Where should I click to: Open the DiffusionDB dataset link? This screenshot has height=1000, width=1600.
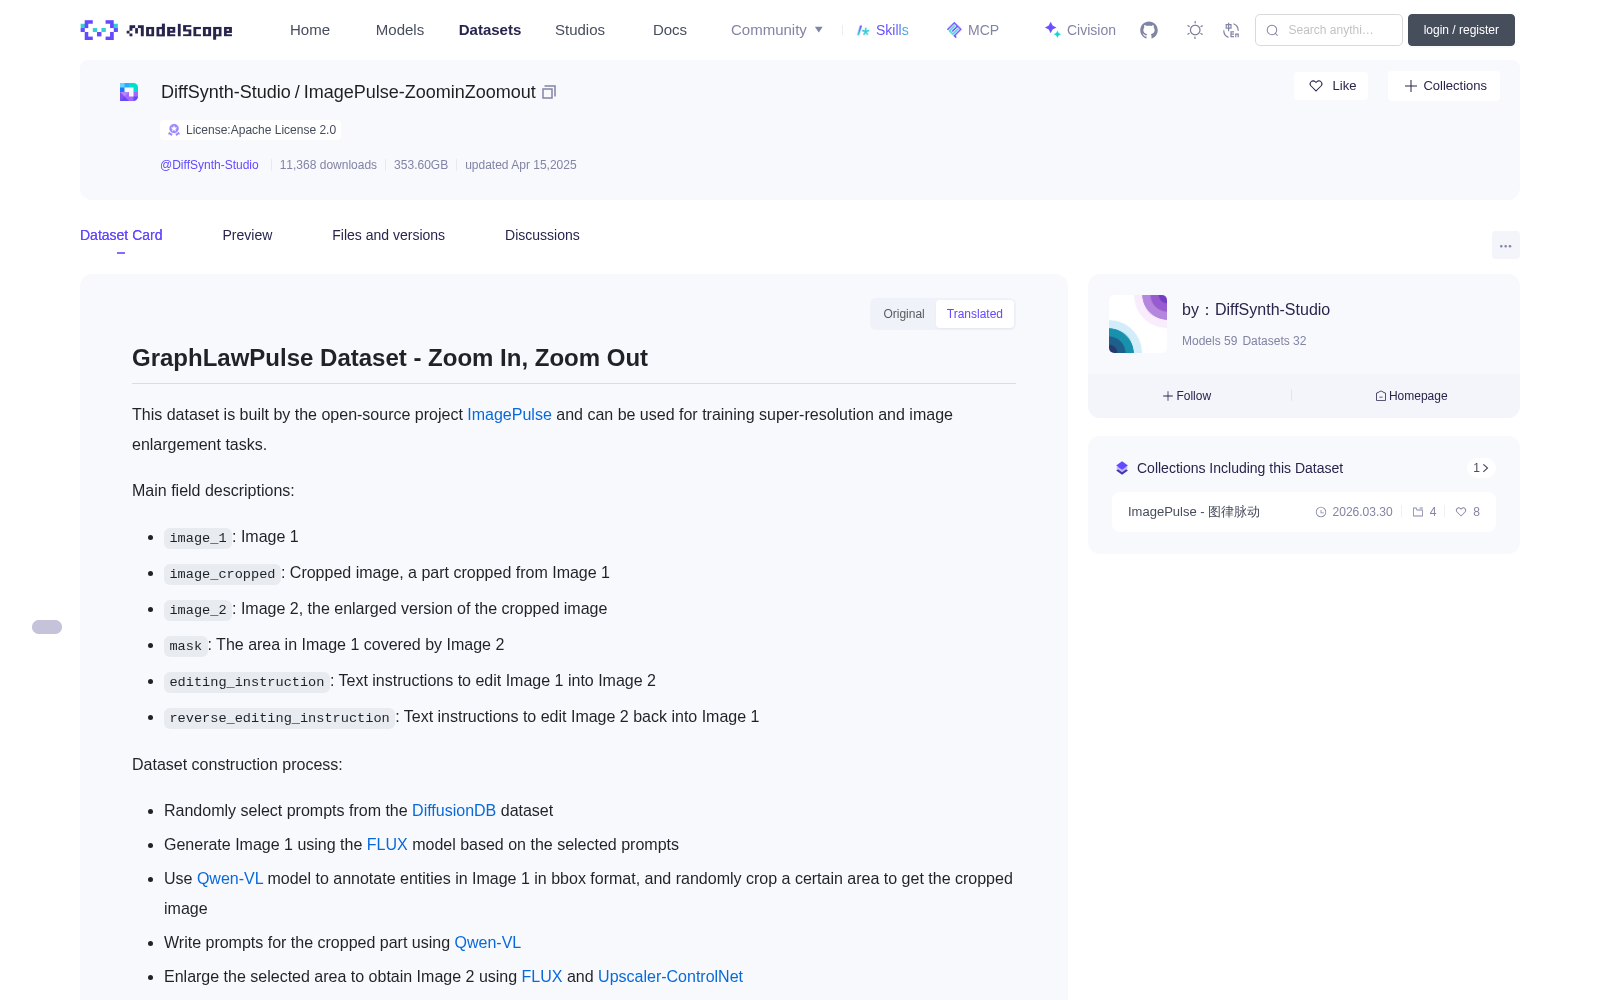tap(454, 811)
